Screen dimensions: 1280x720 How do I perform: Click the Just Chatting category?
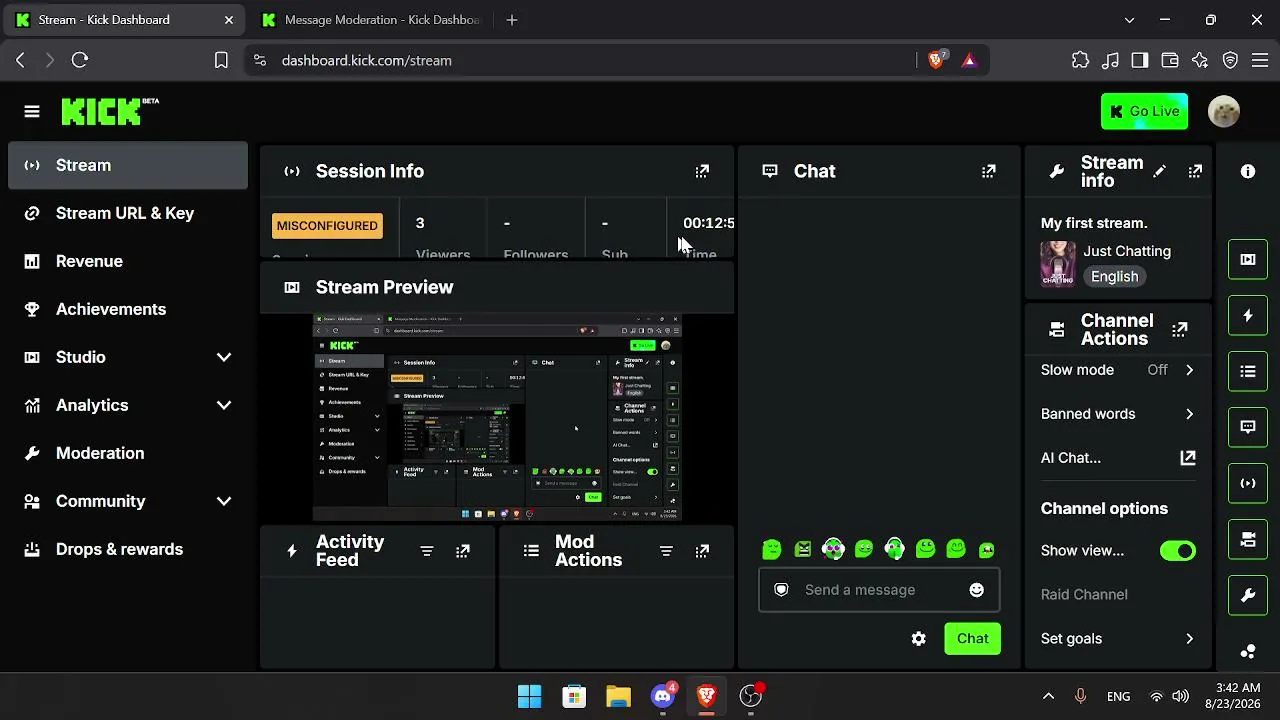coord(1127,251)
